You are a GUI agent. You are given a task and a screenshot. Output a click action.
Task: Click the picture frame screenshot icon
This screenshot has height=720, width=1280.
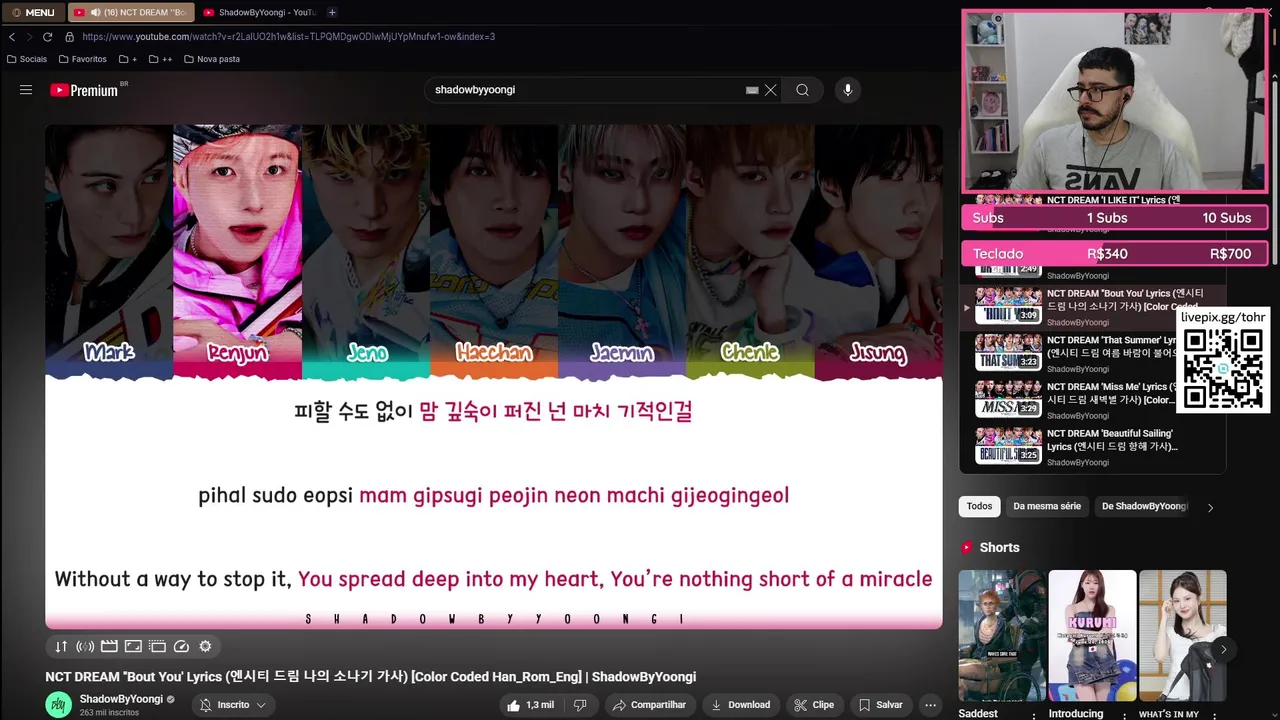click(x=133, y=646)
